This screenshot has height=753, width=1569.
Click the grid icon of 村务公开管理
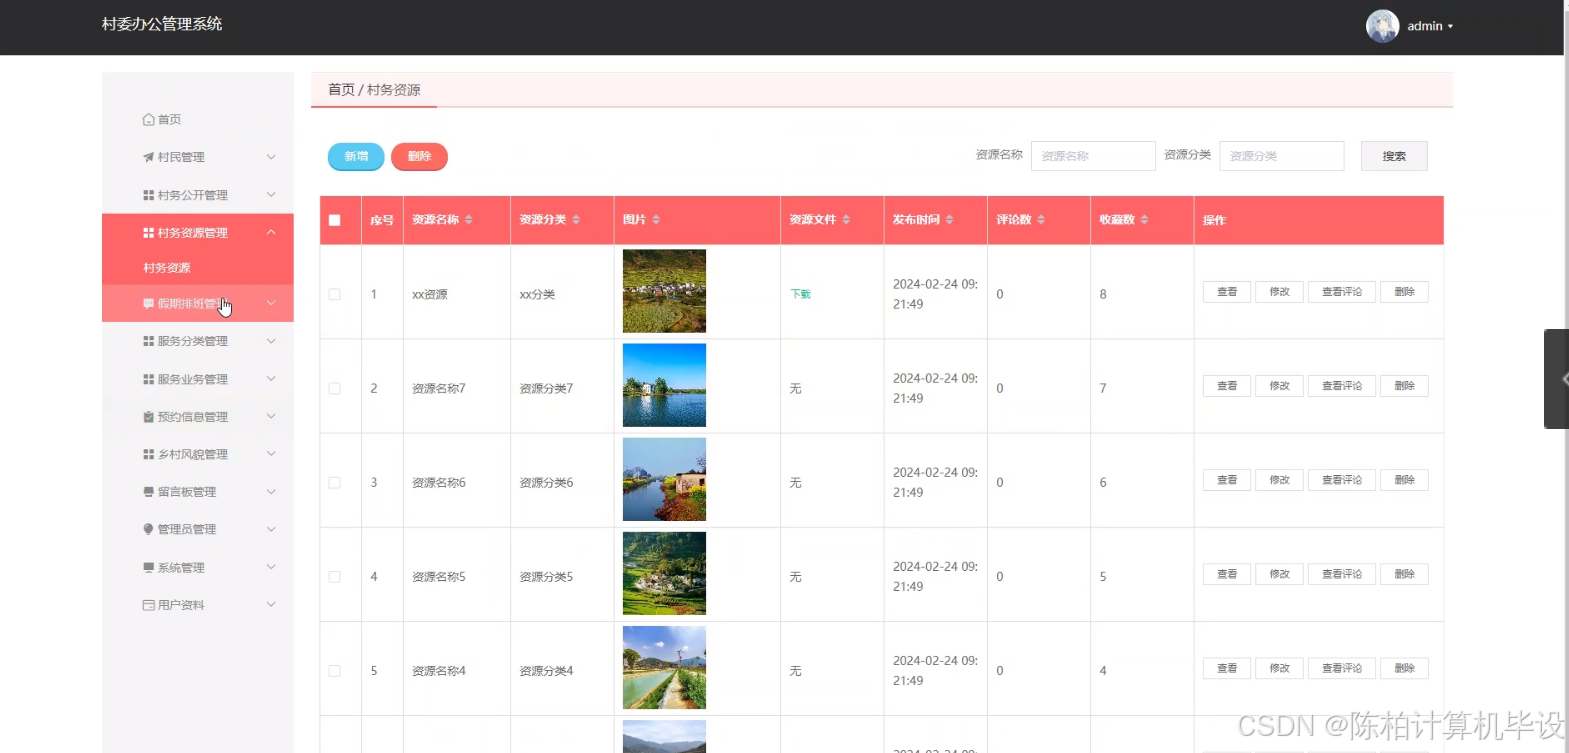pos(148,195)
